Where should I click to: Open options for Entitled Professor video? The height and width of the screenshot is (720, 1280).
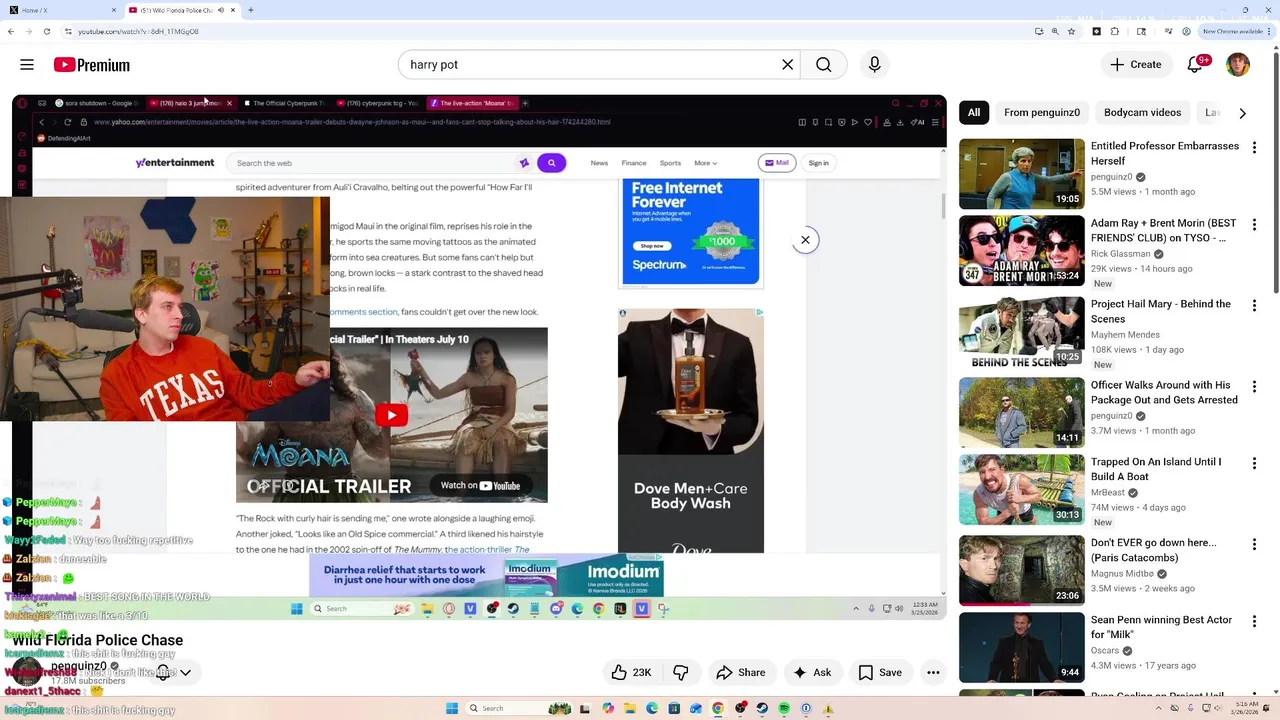1254,148
